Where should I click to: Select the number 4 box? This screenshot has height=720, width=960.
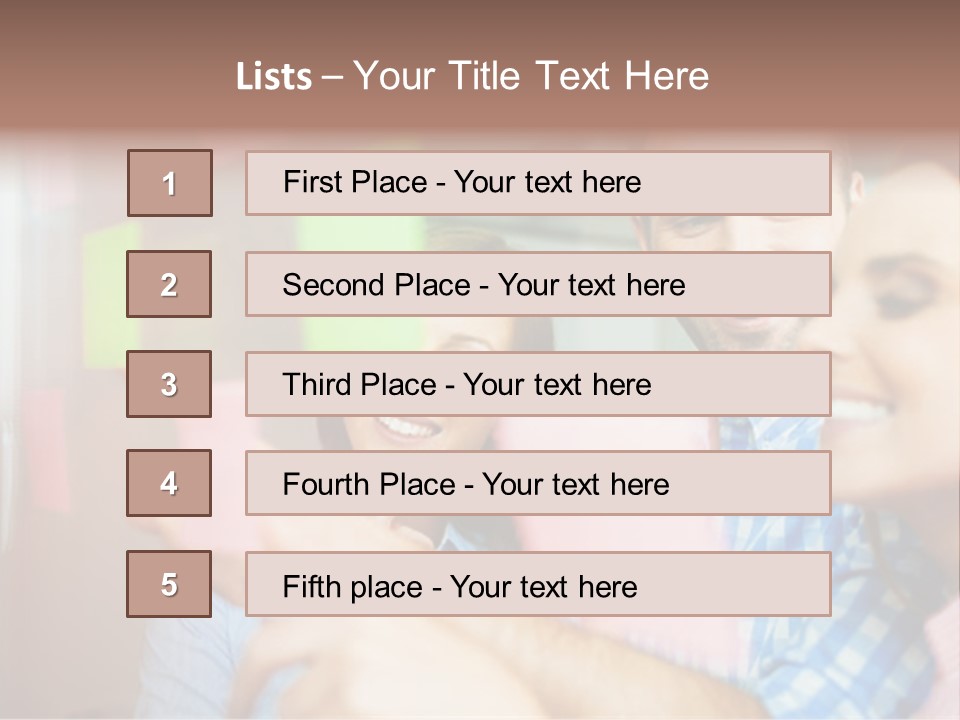pos(169,483)
